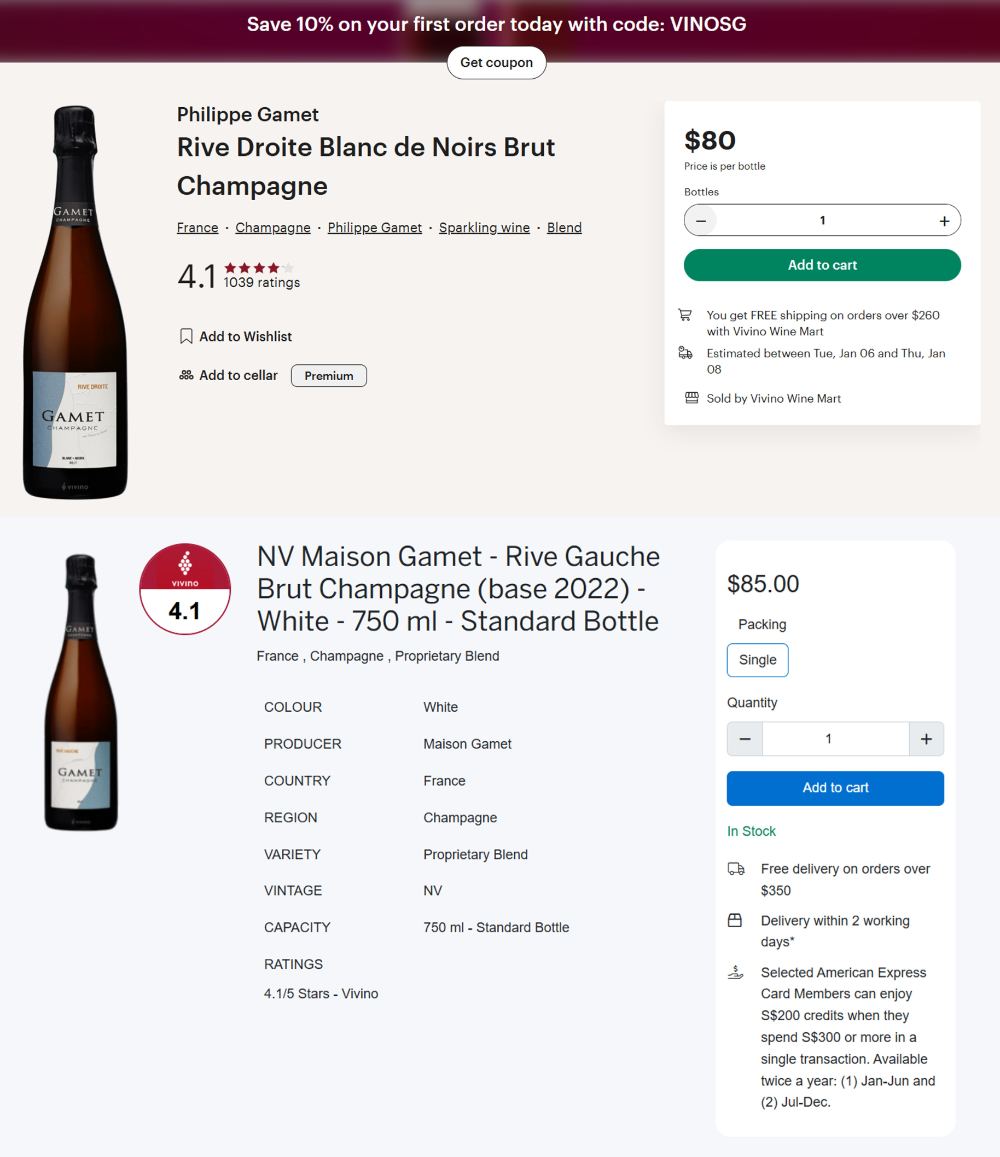Click the Rive Droite bottle image
1000x1157 pixels.
(76, 301)
